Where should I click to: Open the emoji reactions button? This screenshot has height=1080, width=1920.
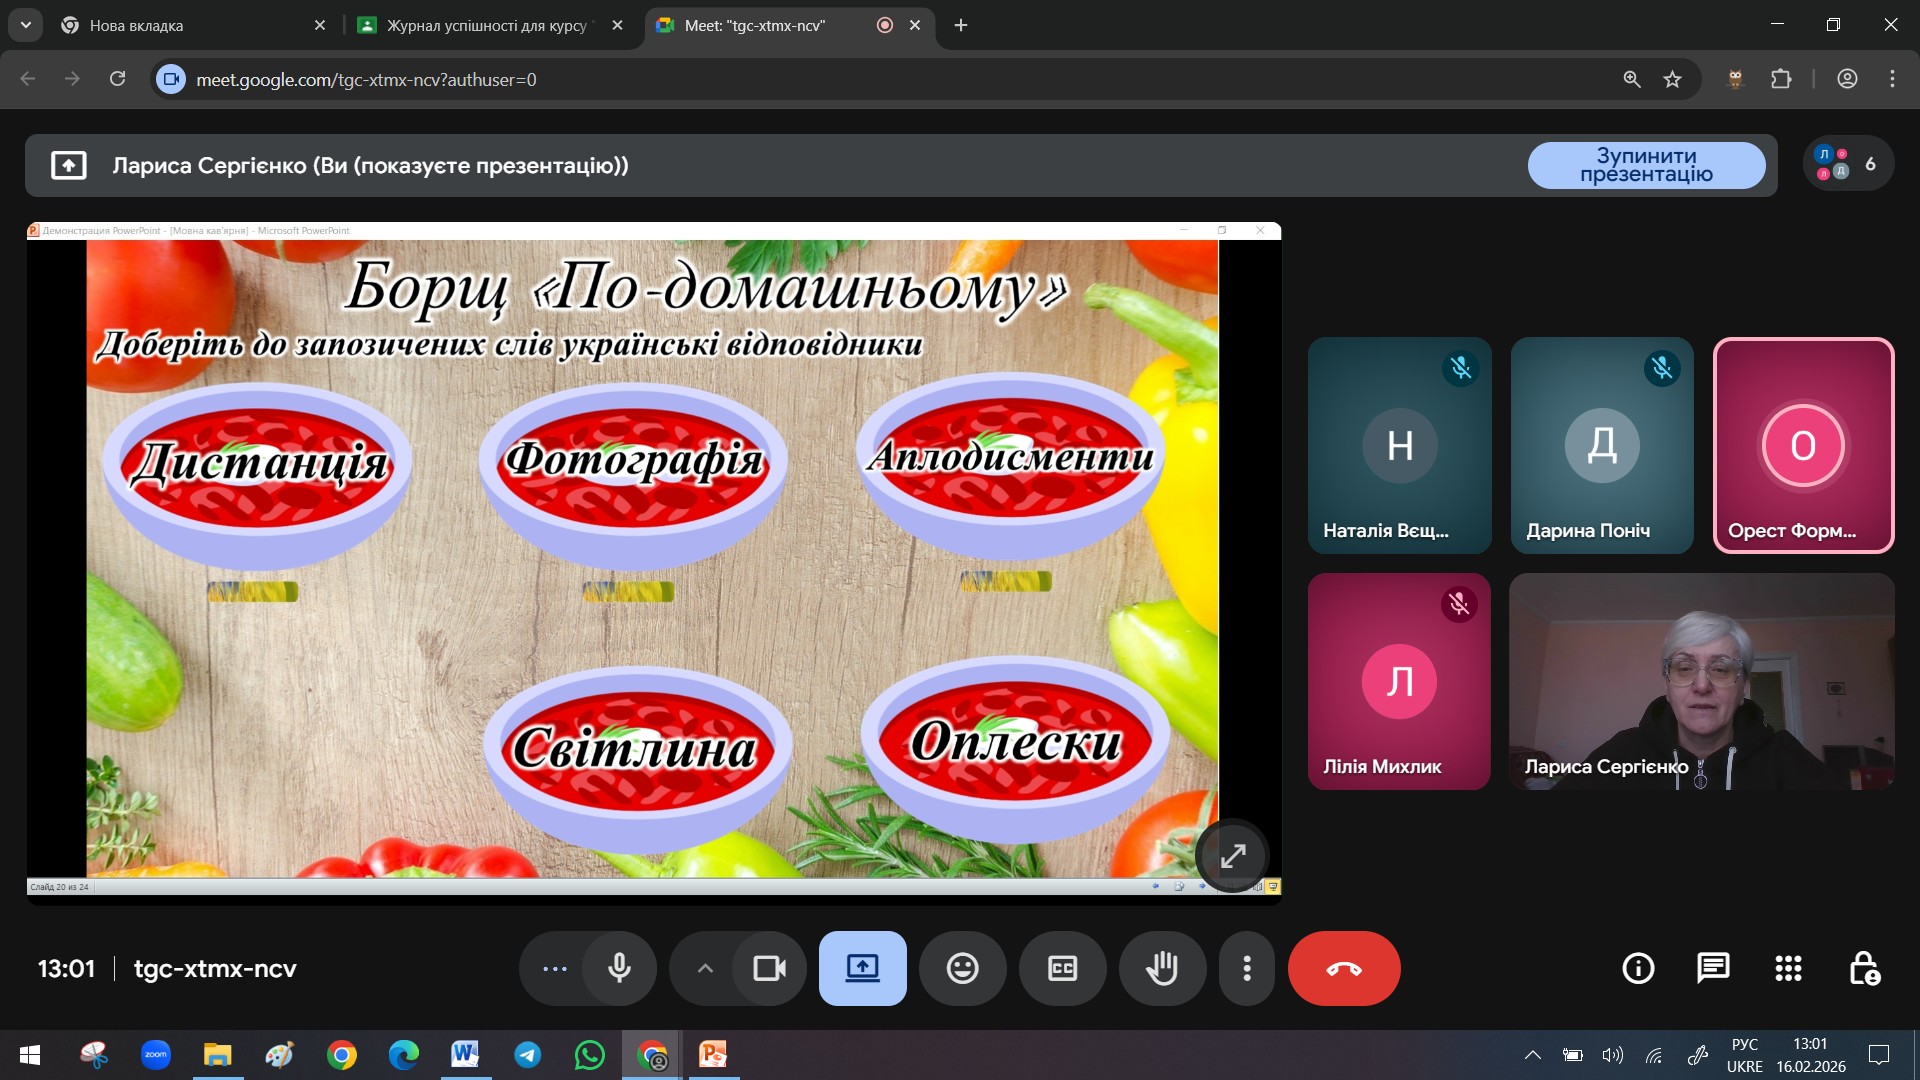962,968
